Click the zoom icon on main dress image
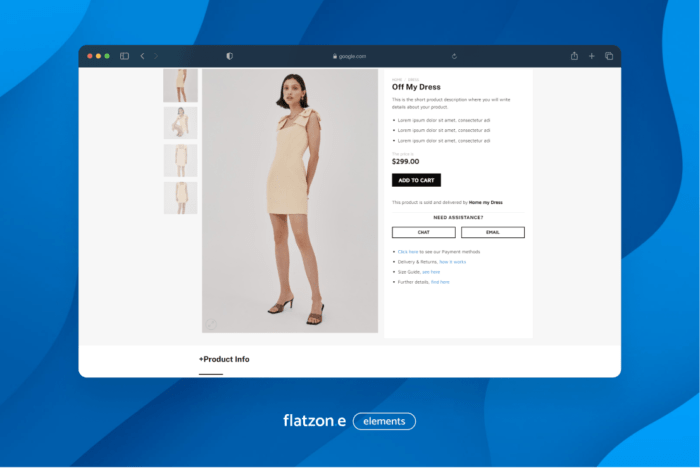Image resolution: width=700 pixels, height=468 pixels. pos(211,323)
